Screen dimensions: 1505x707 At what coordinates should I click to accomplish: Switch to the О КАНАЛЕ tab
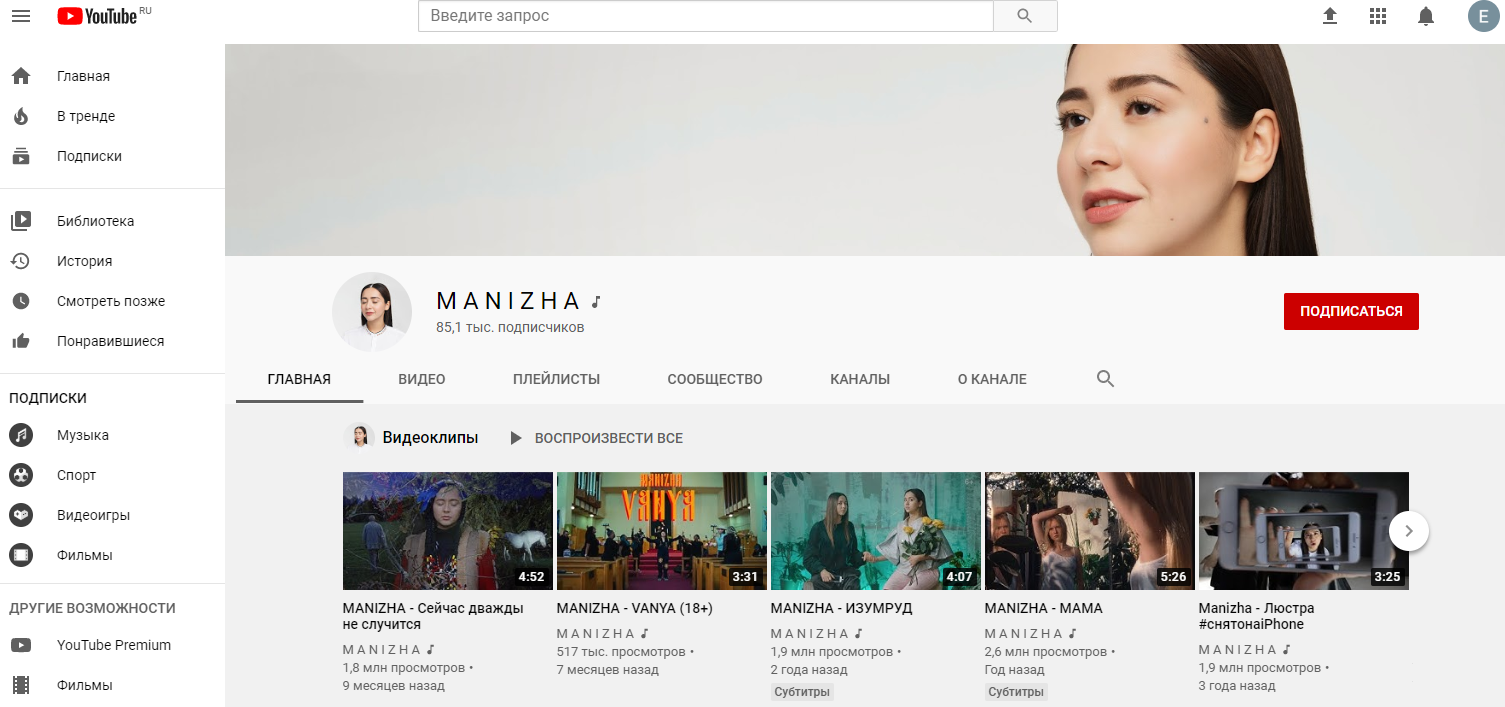coord(992,379)
